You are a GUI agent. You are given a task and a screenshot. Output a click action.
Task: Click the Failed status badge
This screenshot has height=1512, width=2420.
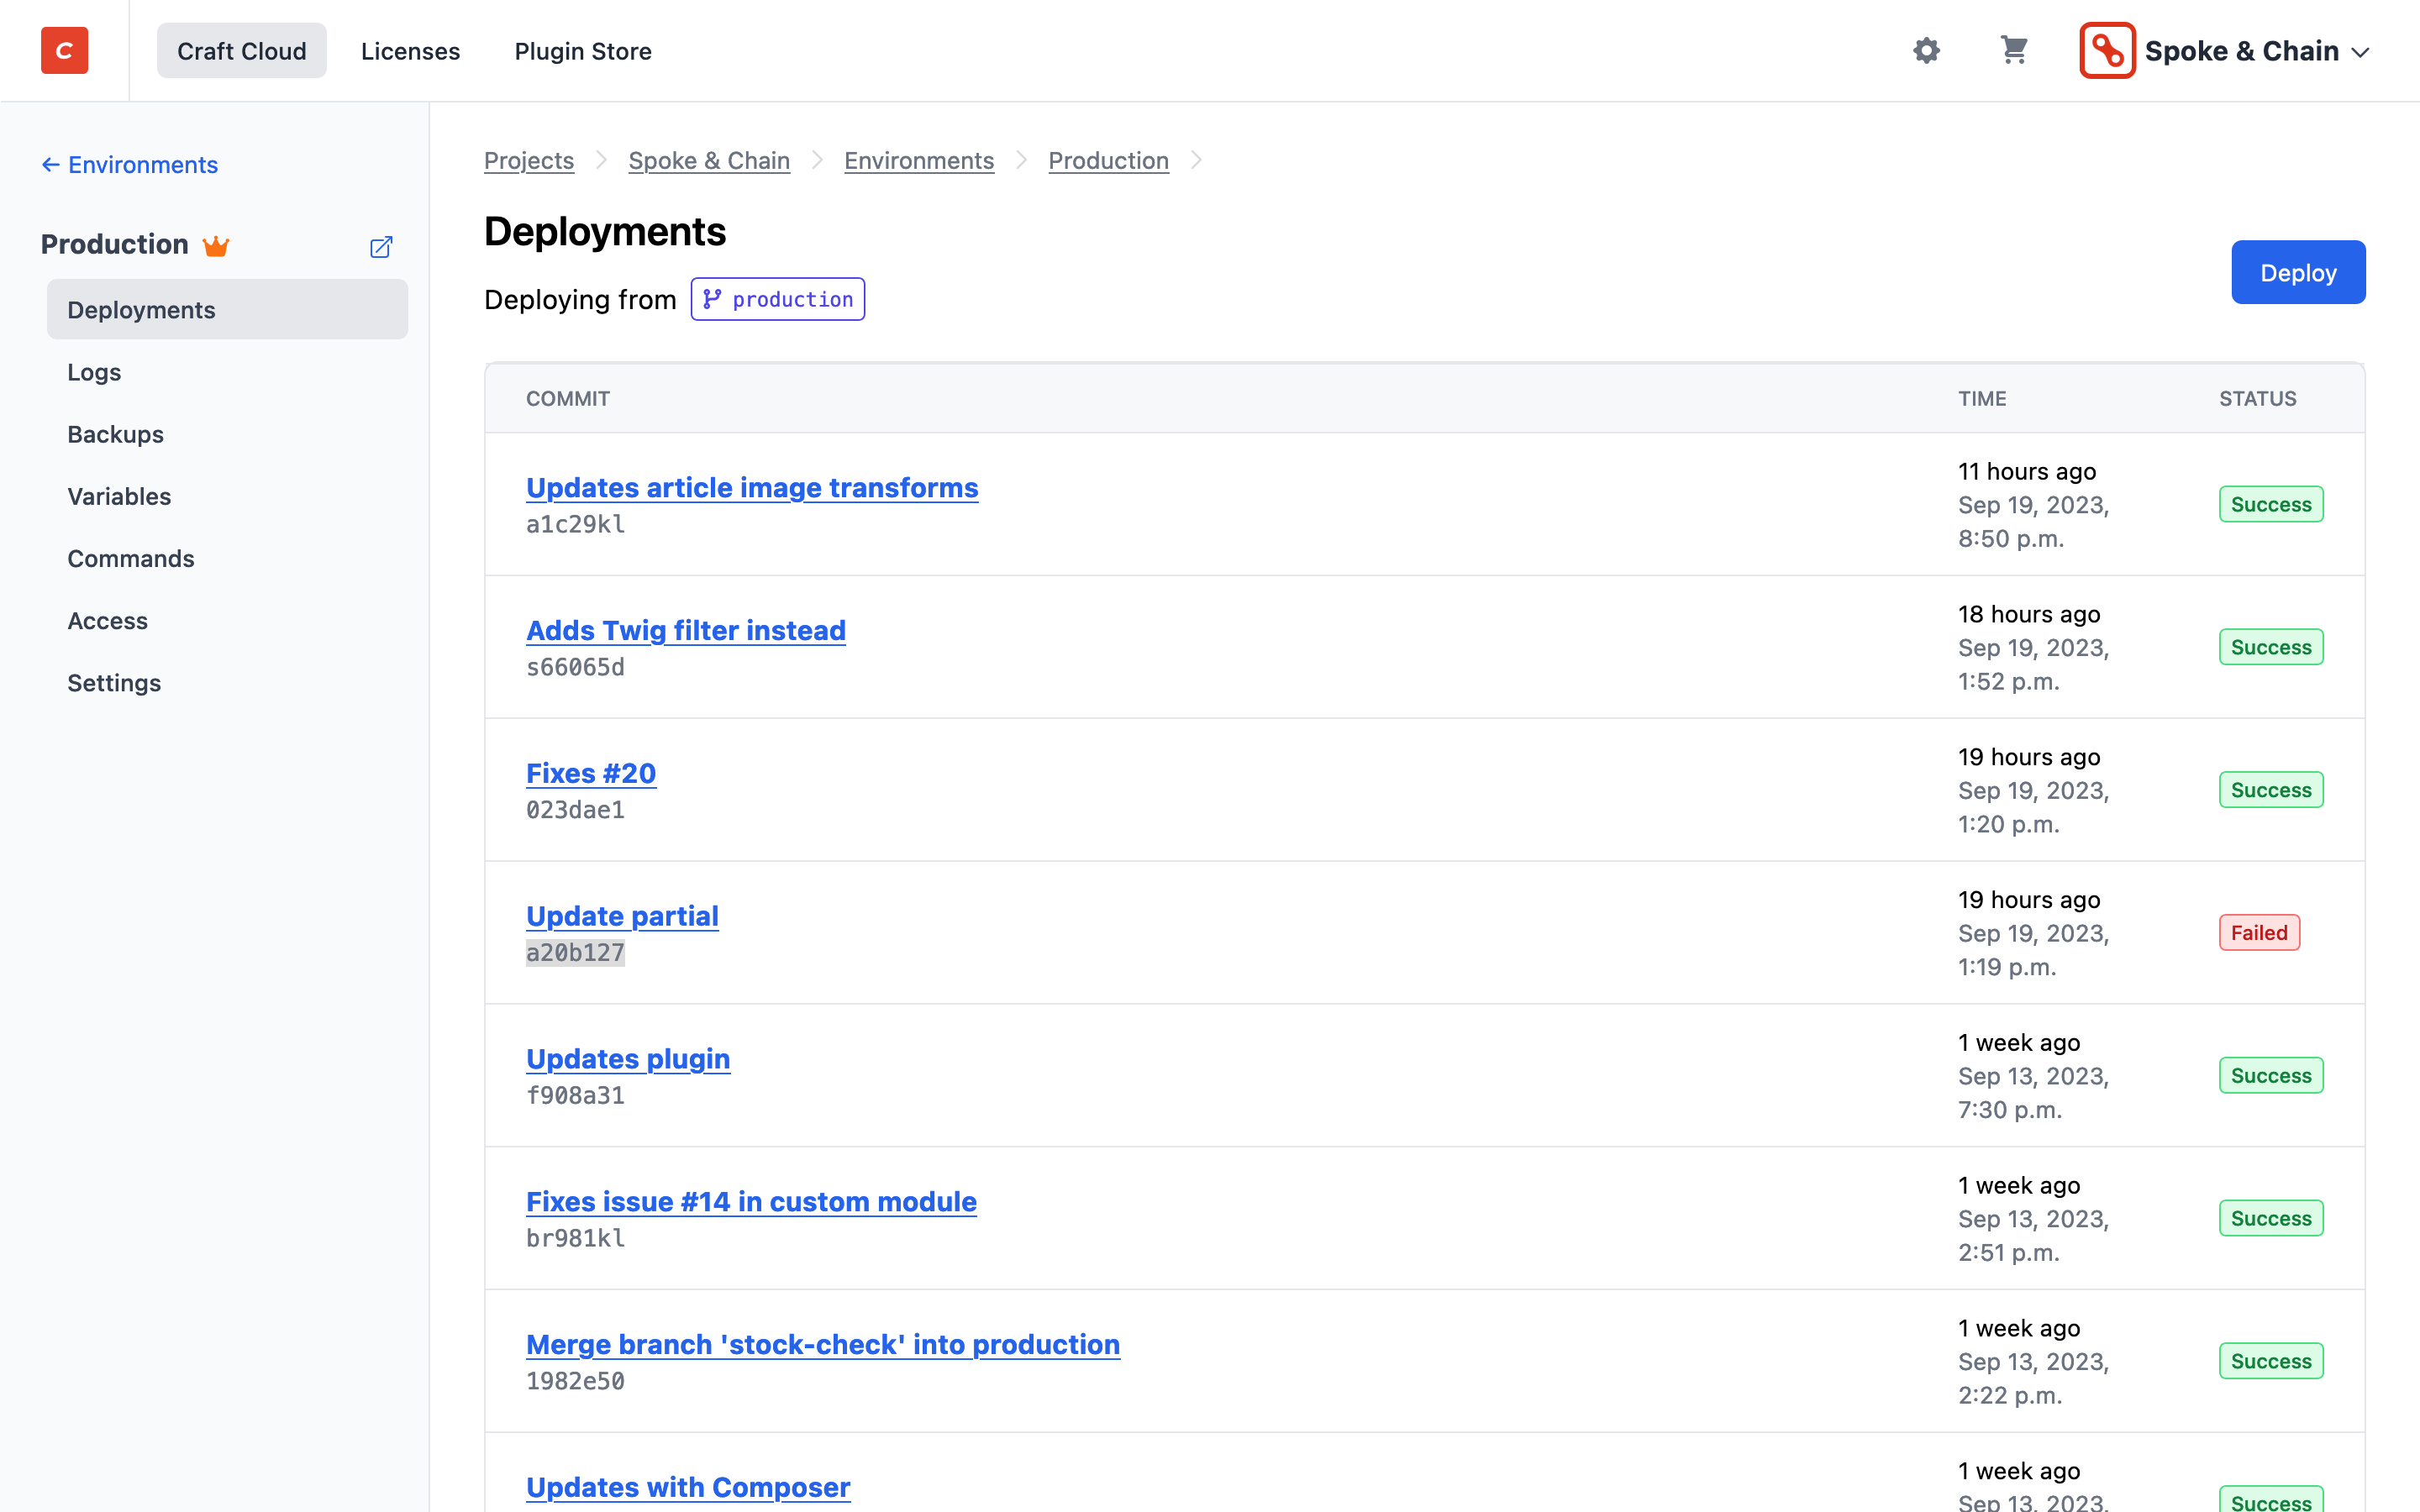pyautogui.click(x=2259, y=932)
